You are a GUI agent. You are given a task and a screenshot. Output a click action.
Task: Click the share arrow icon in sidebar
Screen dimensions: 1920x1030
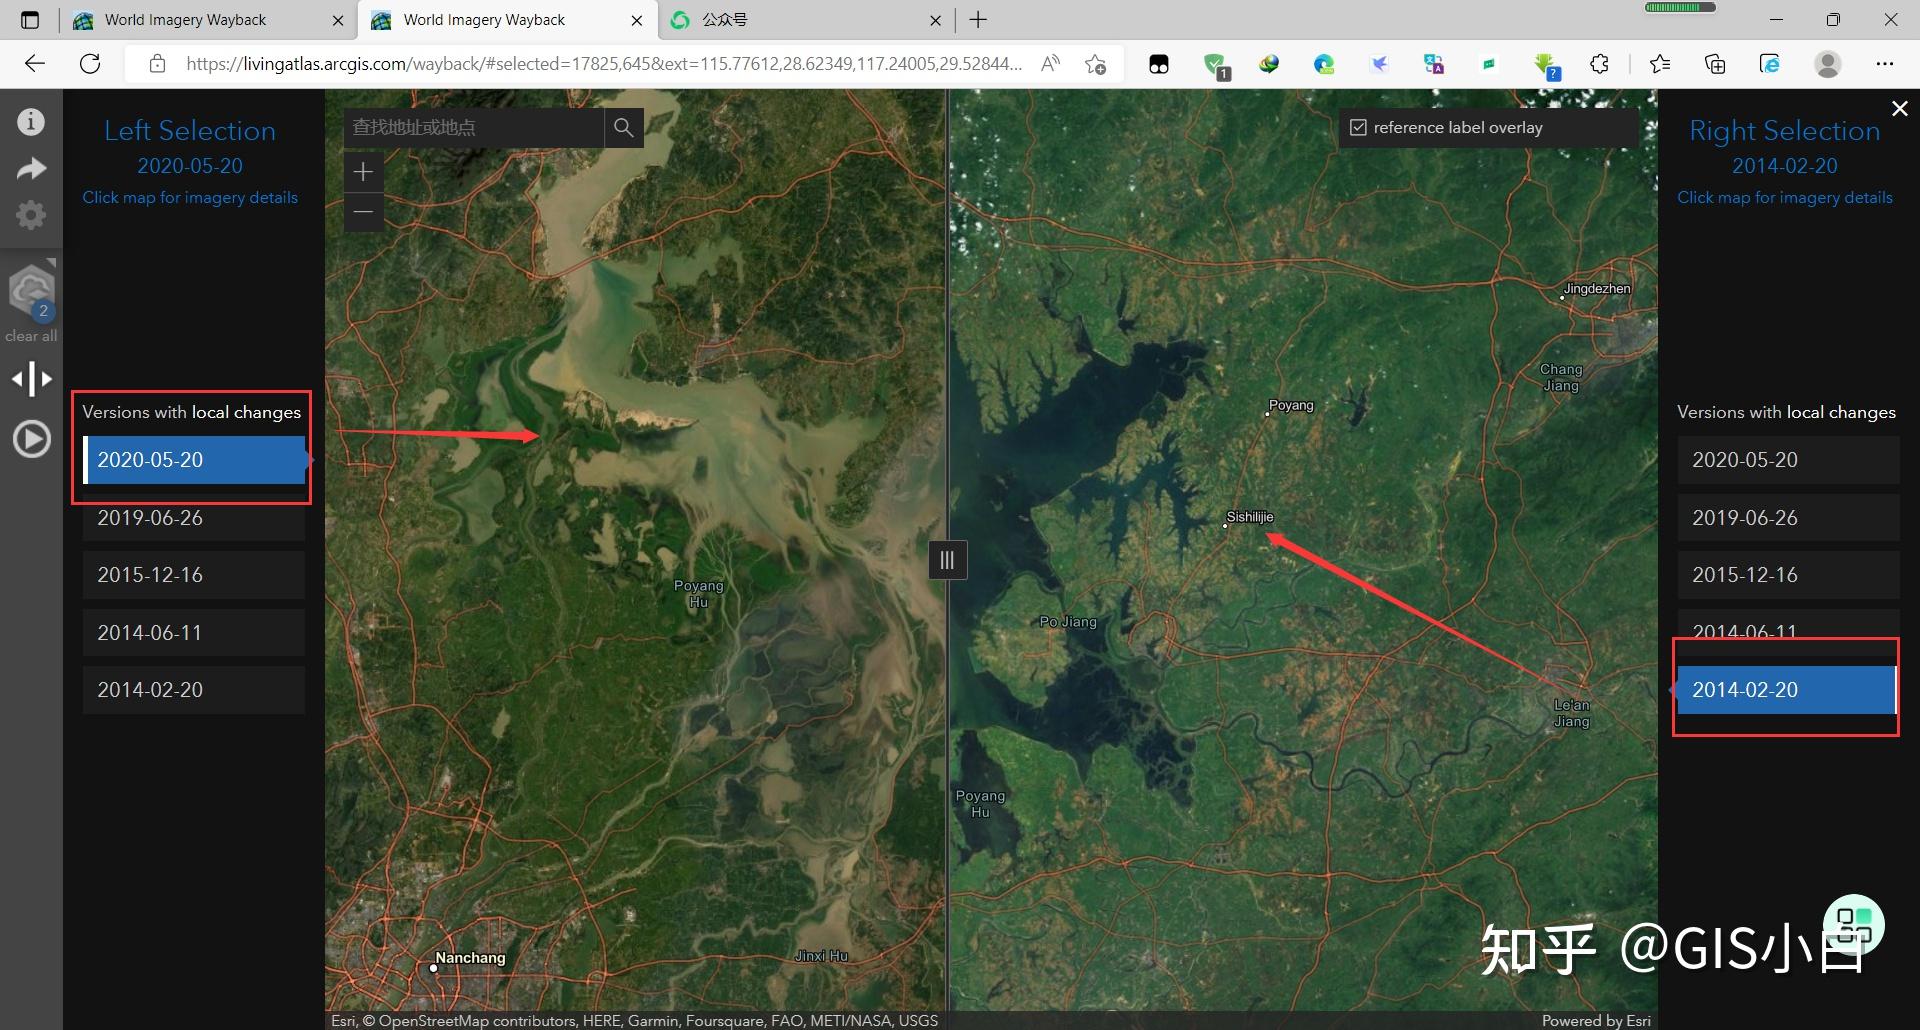(31, 169)
